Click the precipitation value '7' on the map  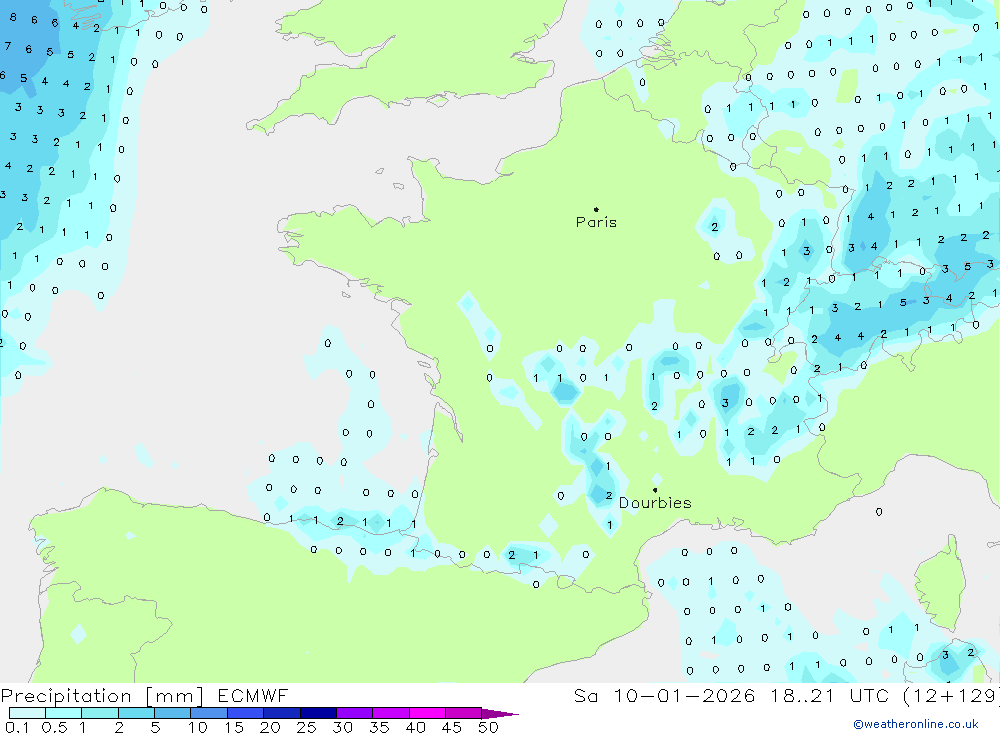click(x=8, y=46)
